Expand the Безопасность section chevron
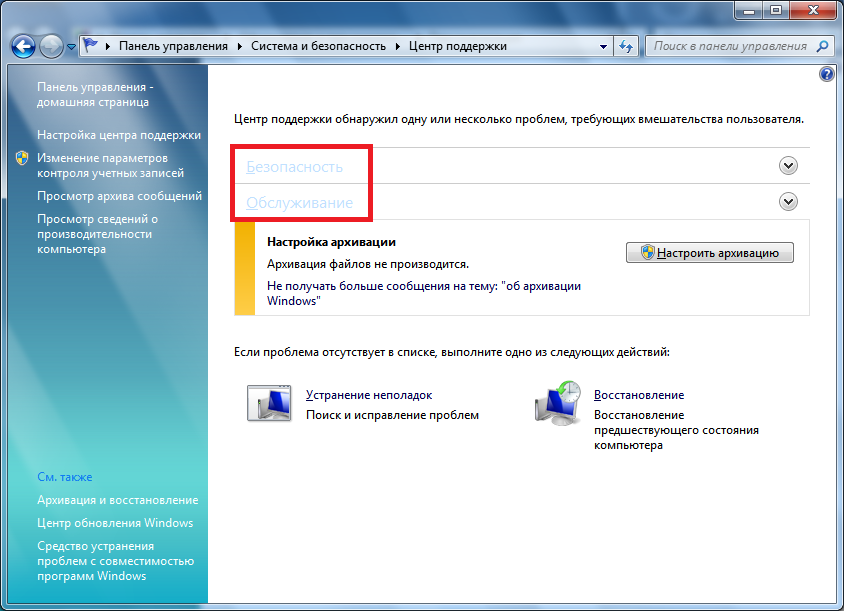 coord(788,166)
